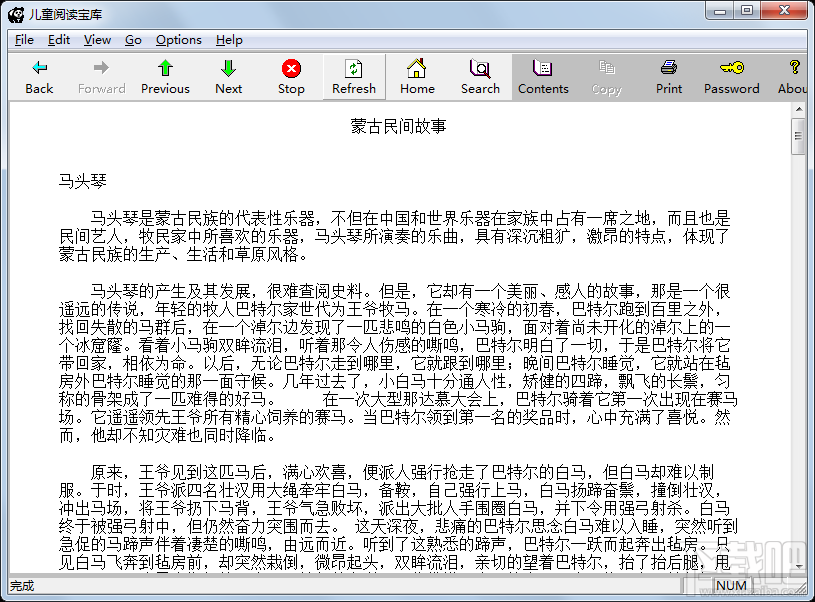Open the Search tool icon
Image resolution: width=815 pixels, height=602 pixels.
480,68
